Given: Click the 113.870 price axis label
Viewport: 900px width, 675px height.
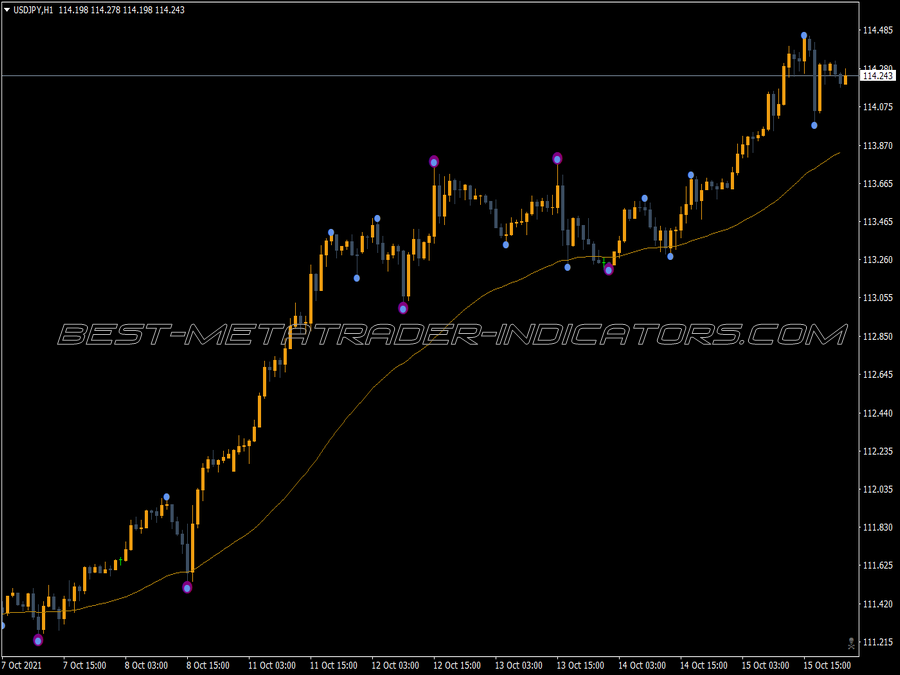Looking at the screenshot, I should [878, 146].
